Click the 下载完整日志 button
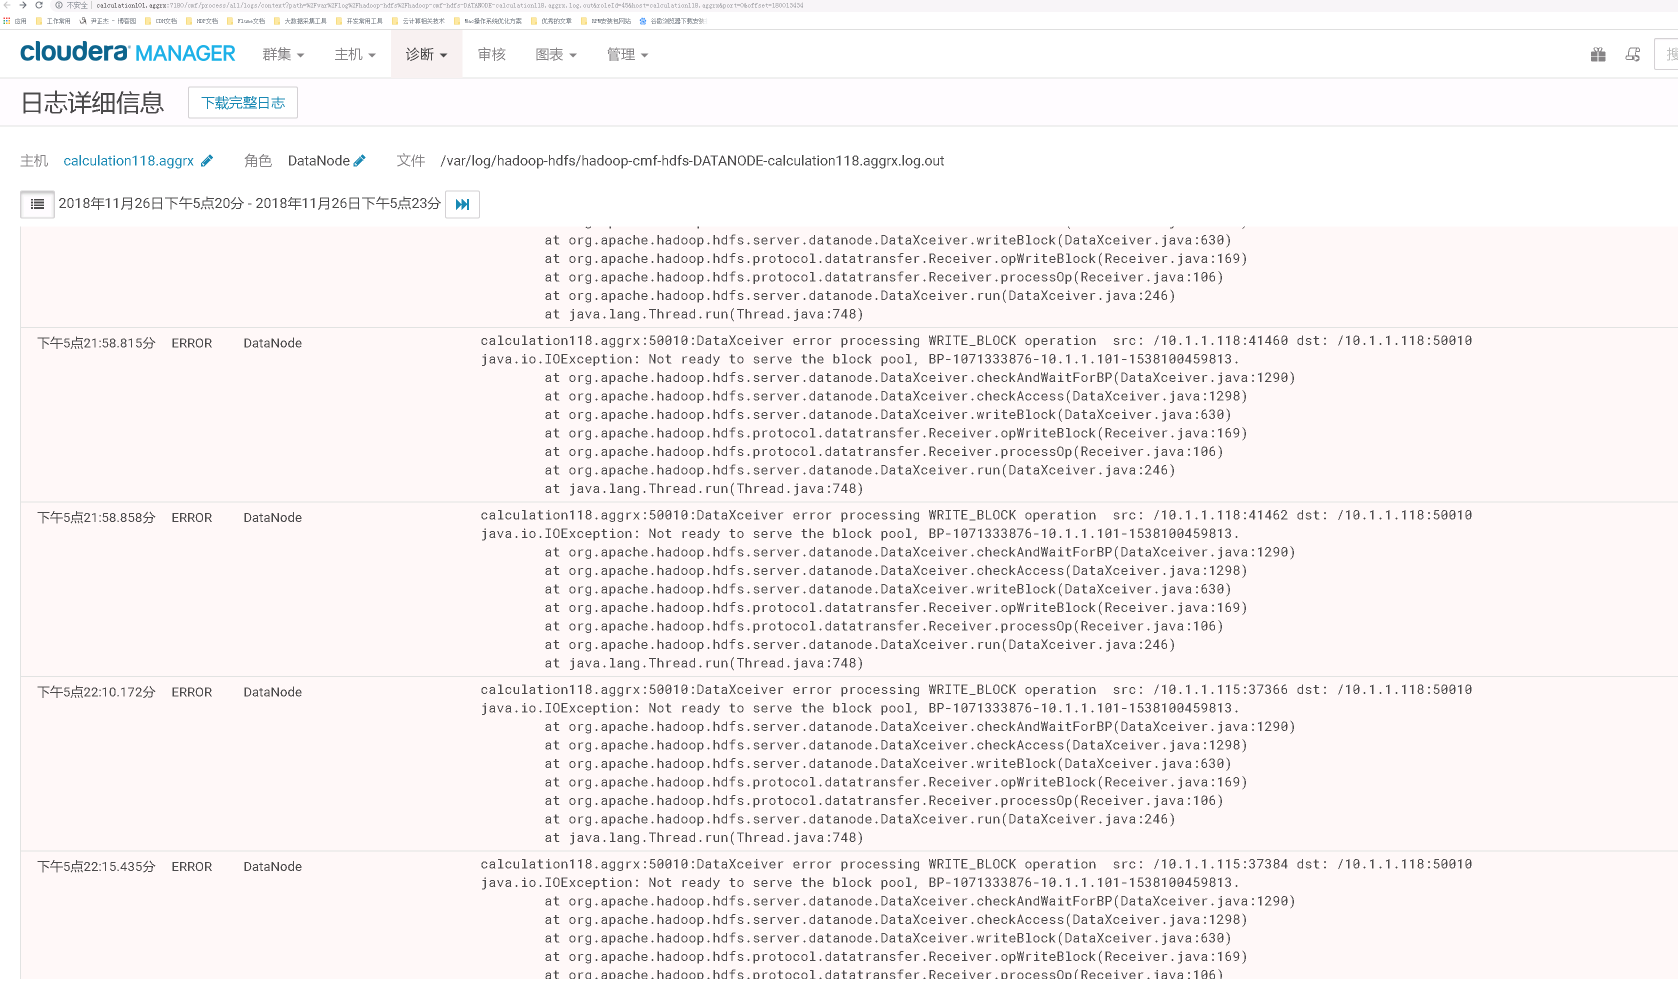Viewport: 1678px width, 996px height. click(x=243, y=102)
